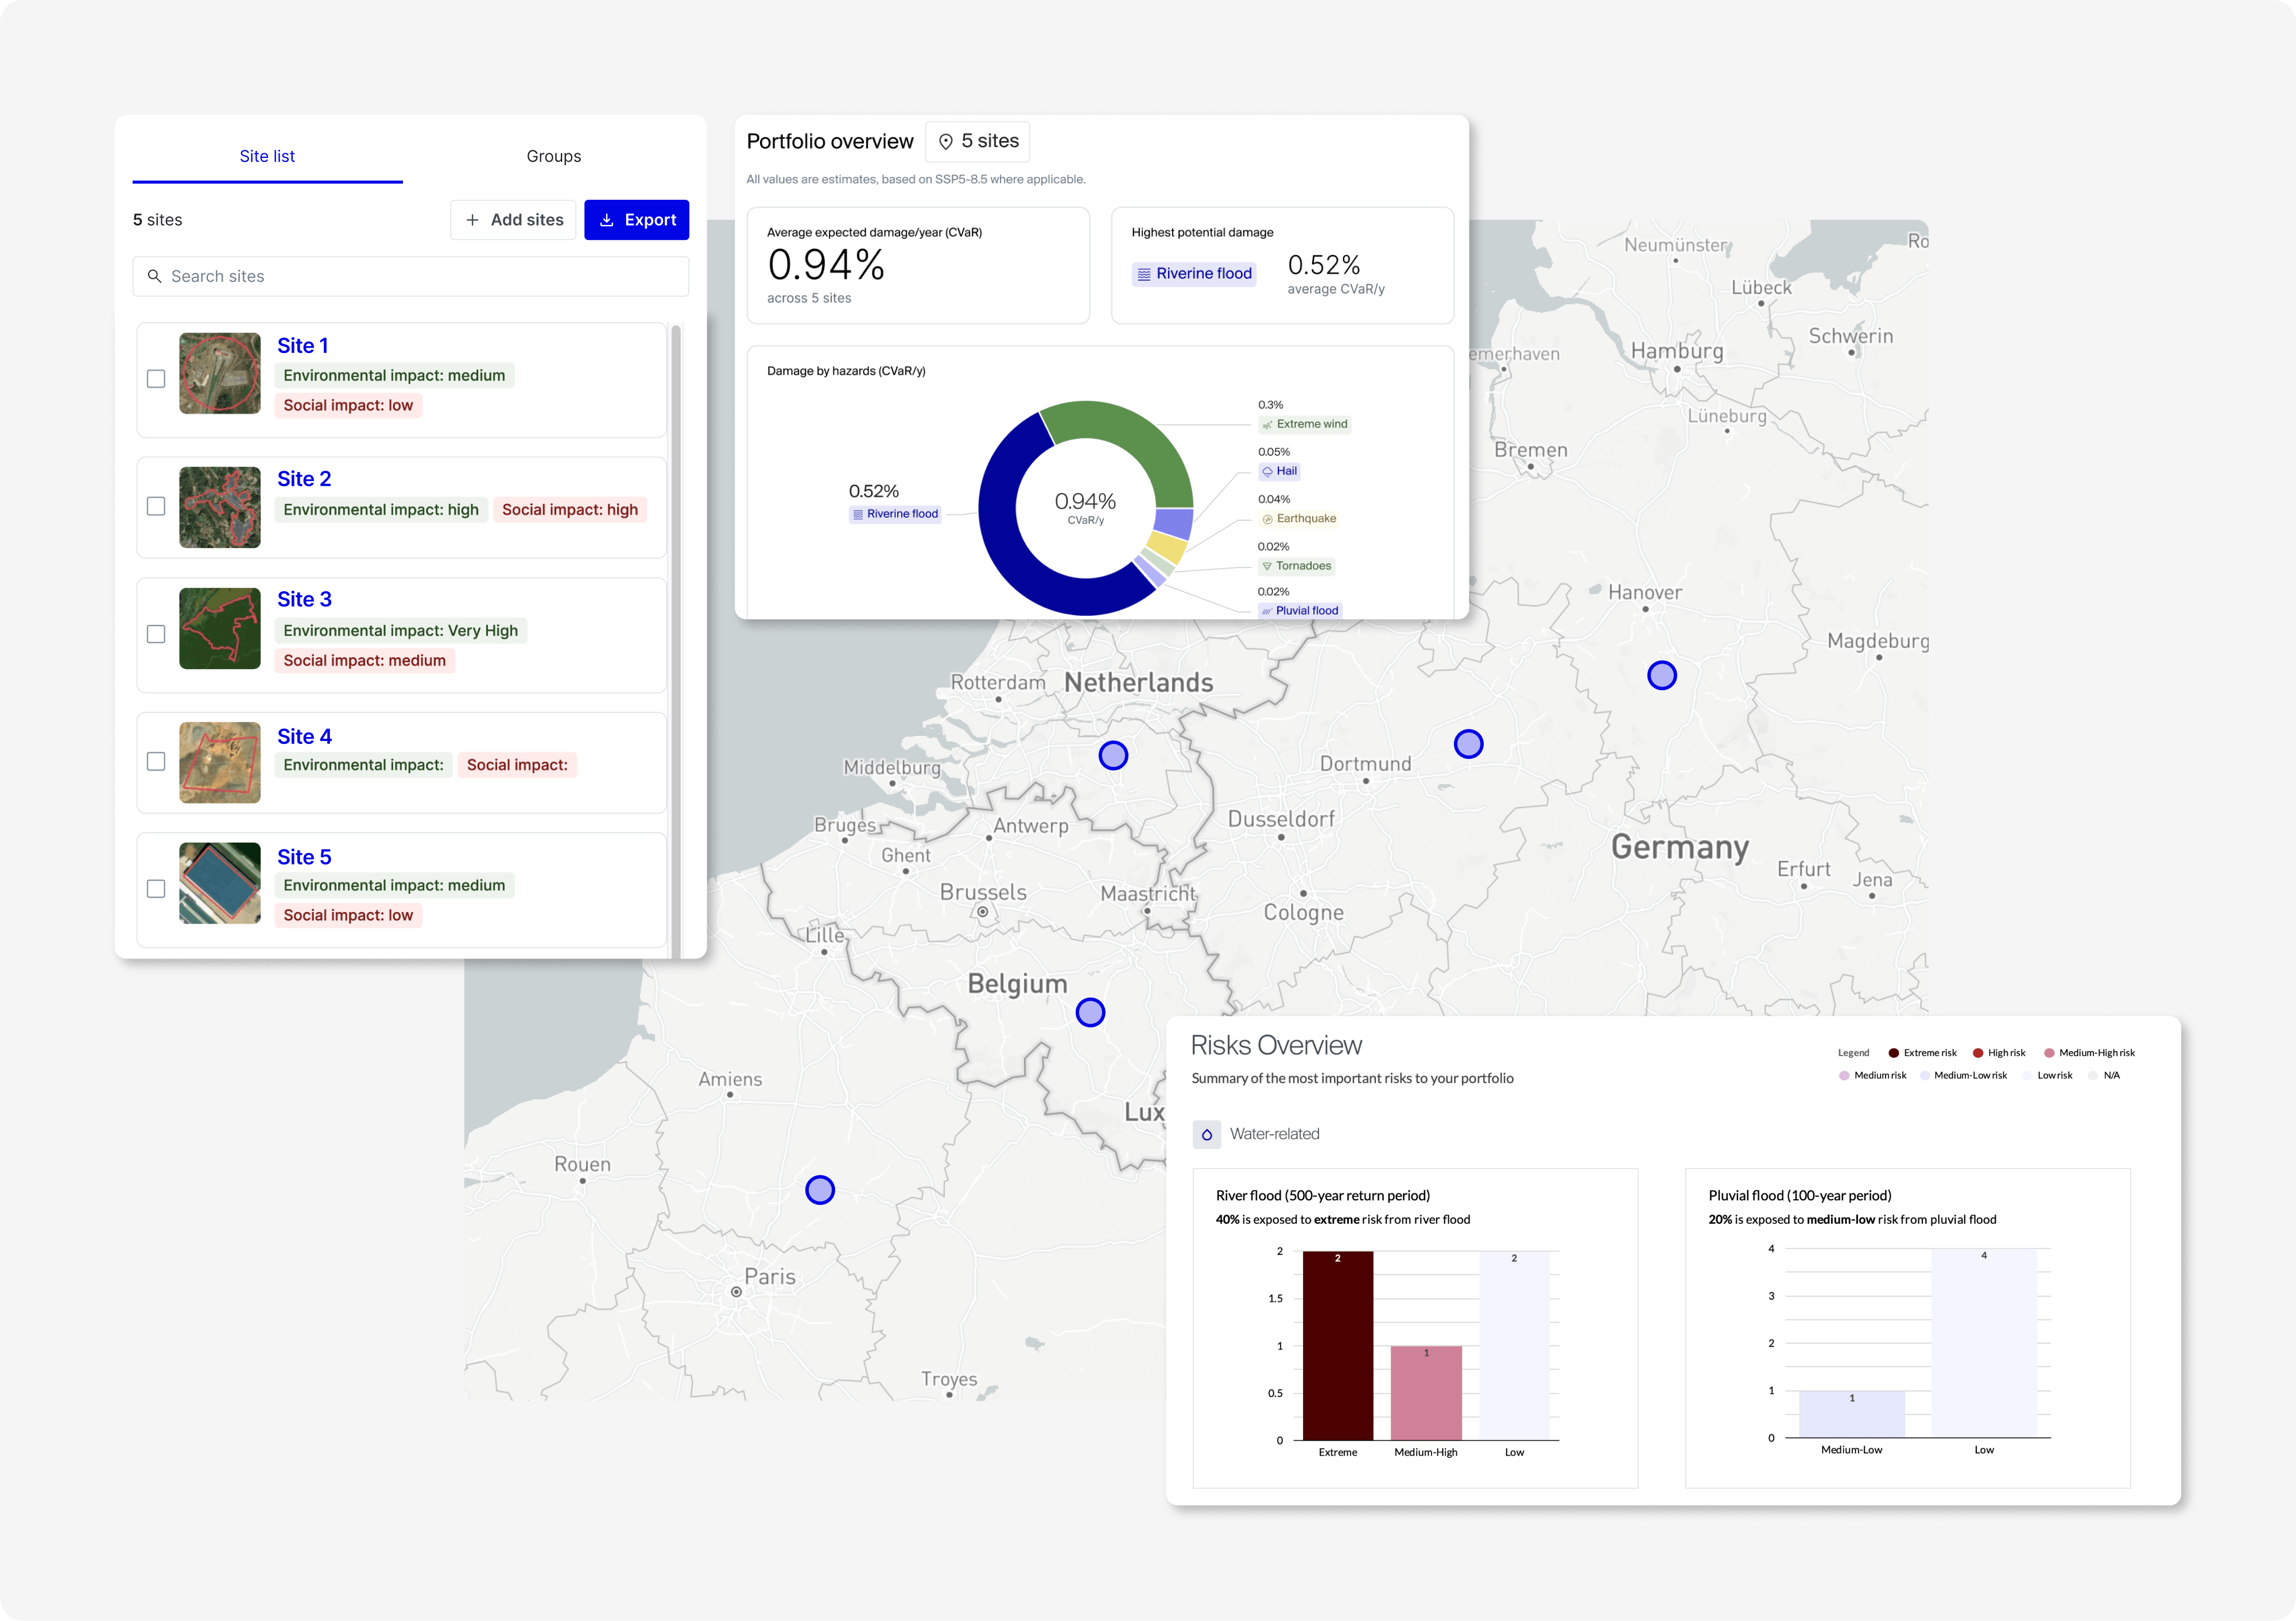2296x1621 pixels.
Task: Open the Site 2 link
Action: [x=304, y=479]
